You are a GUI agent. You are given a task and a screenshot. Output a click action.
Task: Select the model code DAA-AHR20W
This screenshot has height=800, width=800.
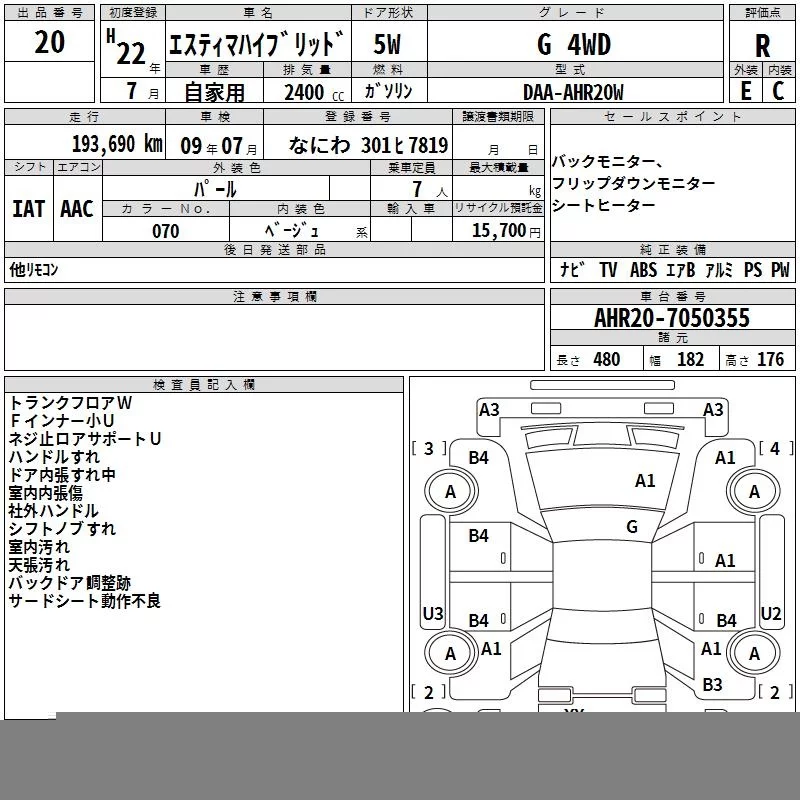(x=573, y=92)
